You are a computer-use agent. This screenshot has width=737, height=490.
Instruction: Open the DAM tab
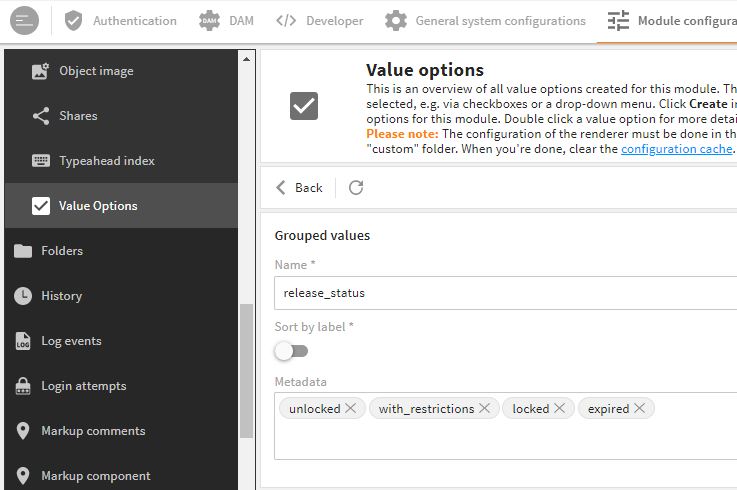point(226,21)
